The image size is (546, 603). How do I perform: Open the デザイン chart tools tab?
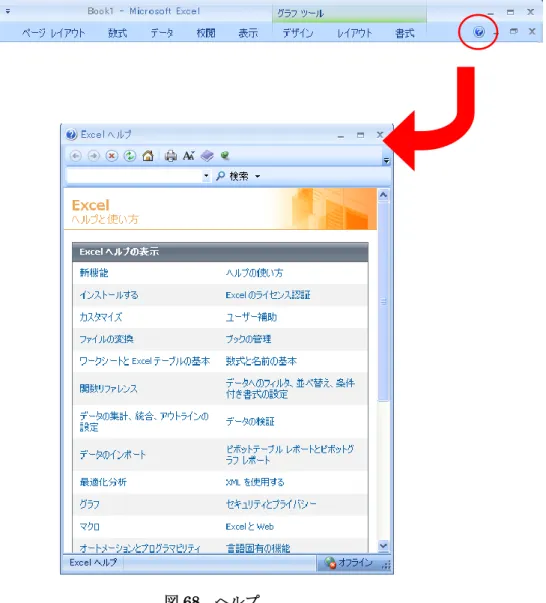coord(298,33)
